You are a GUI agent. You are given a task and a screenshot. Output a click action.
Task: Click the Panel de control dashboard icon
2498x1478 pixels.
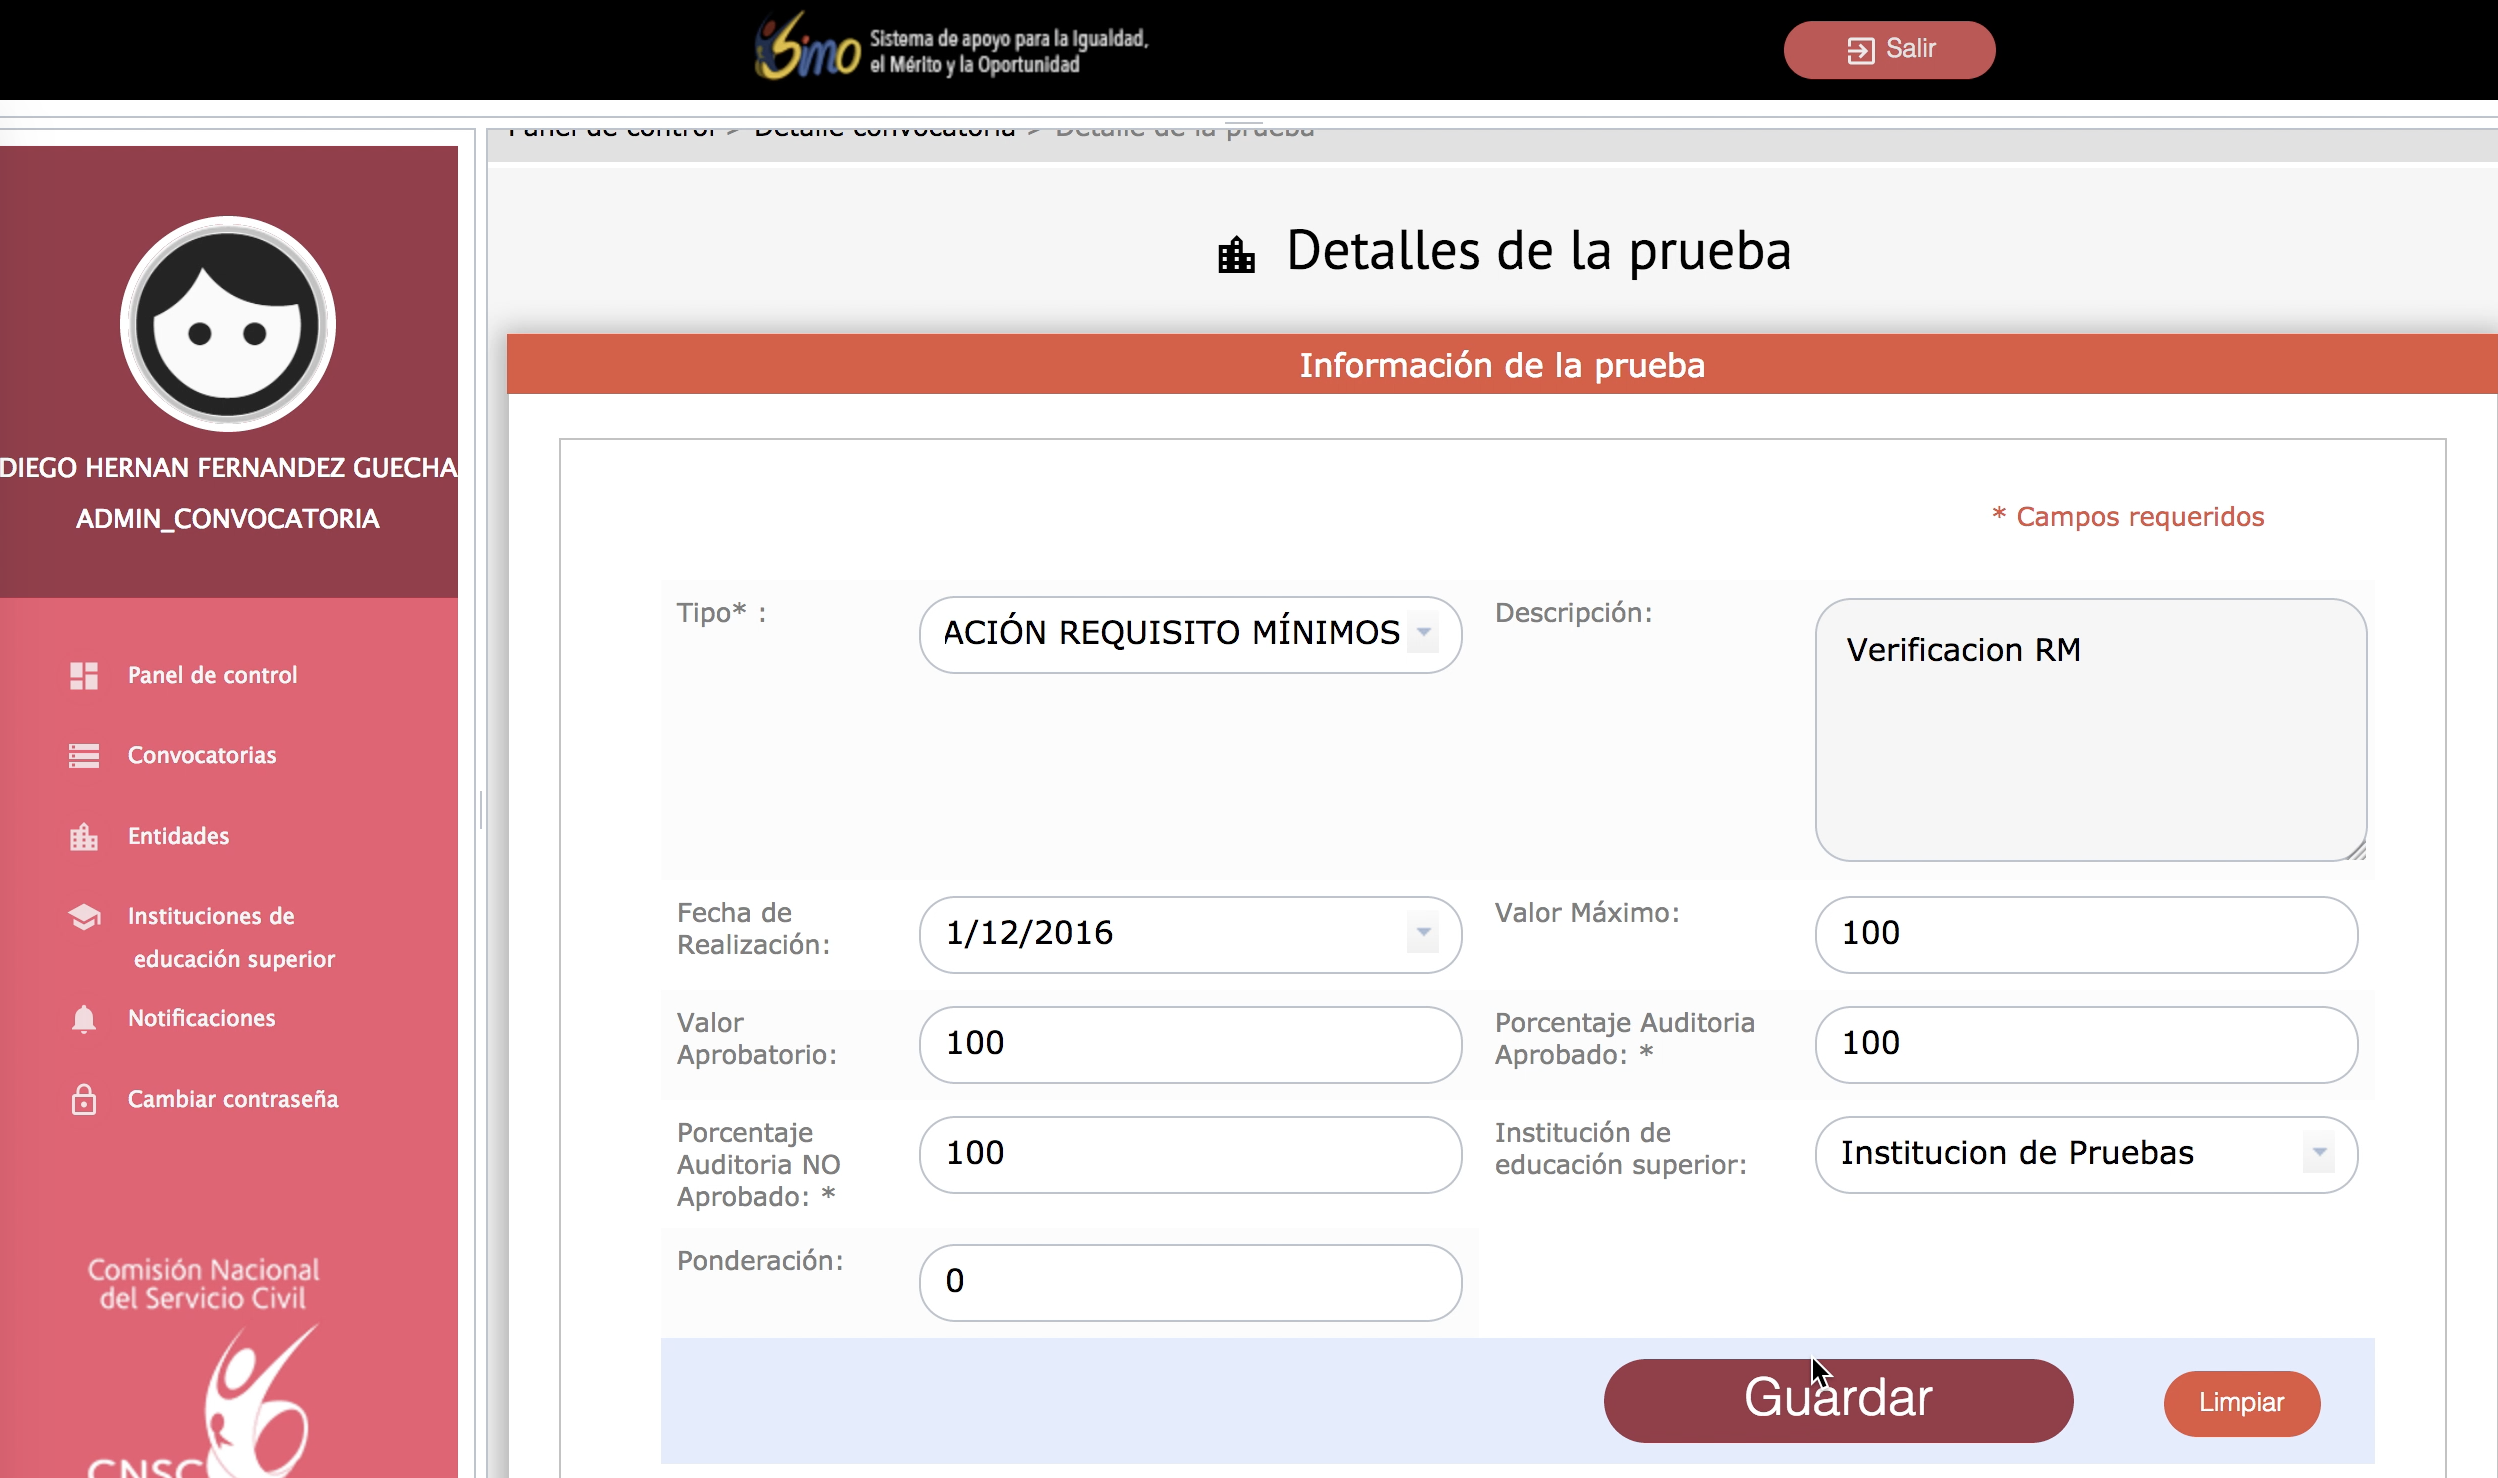point(84,676)
